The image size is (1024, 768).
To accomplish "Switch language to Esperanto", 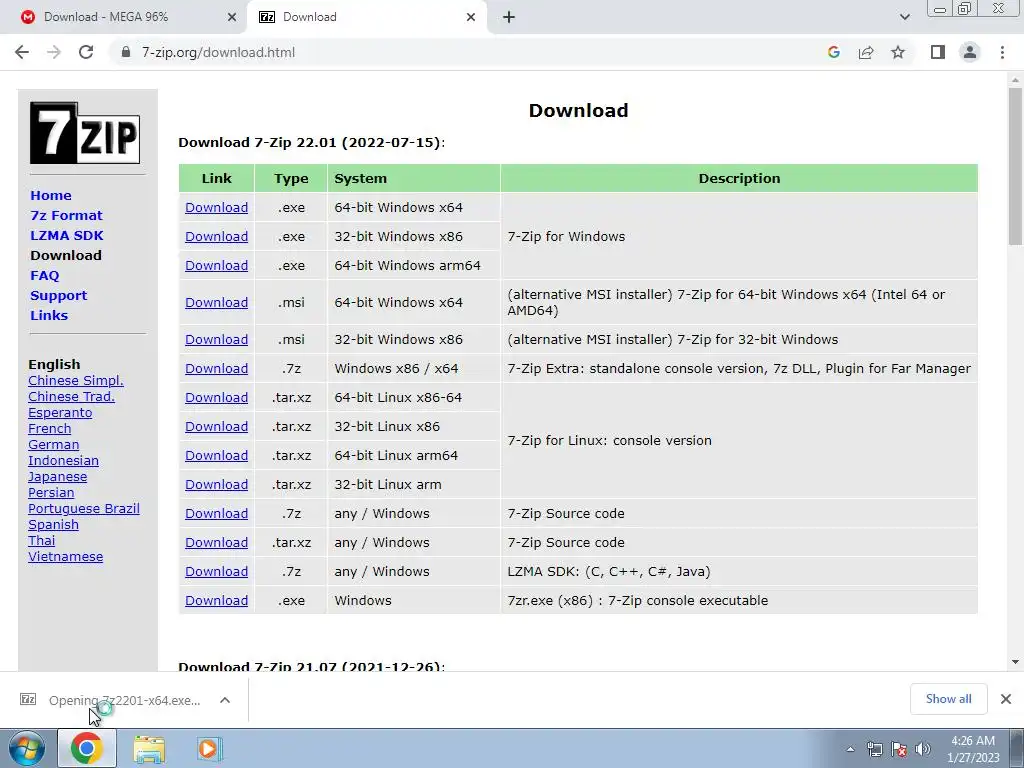I will (x=60, y=413).
